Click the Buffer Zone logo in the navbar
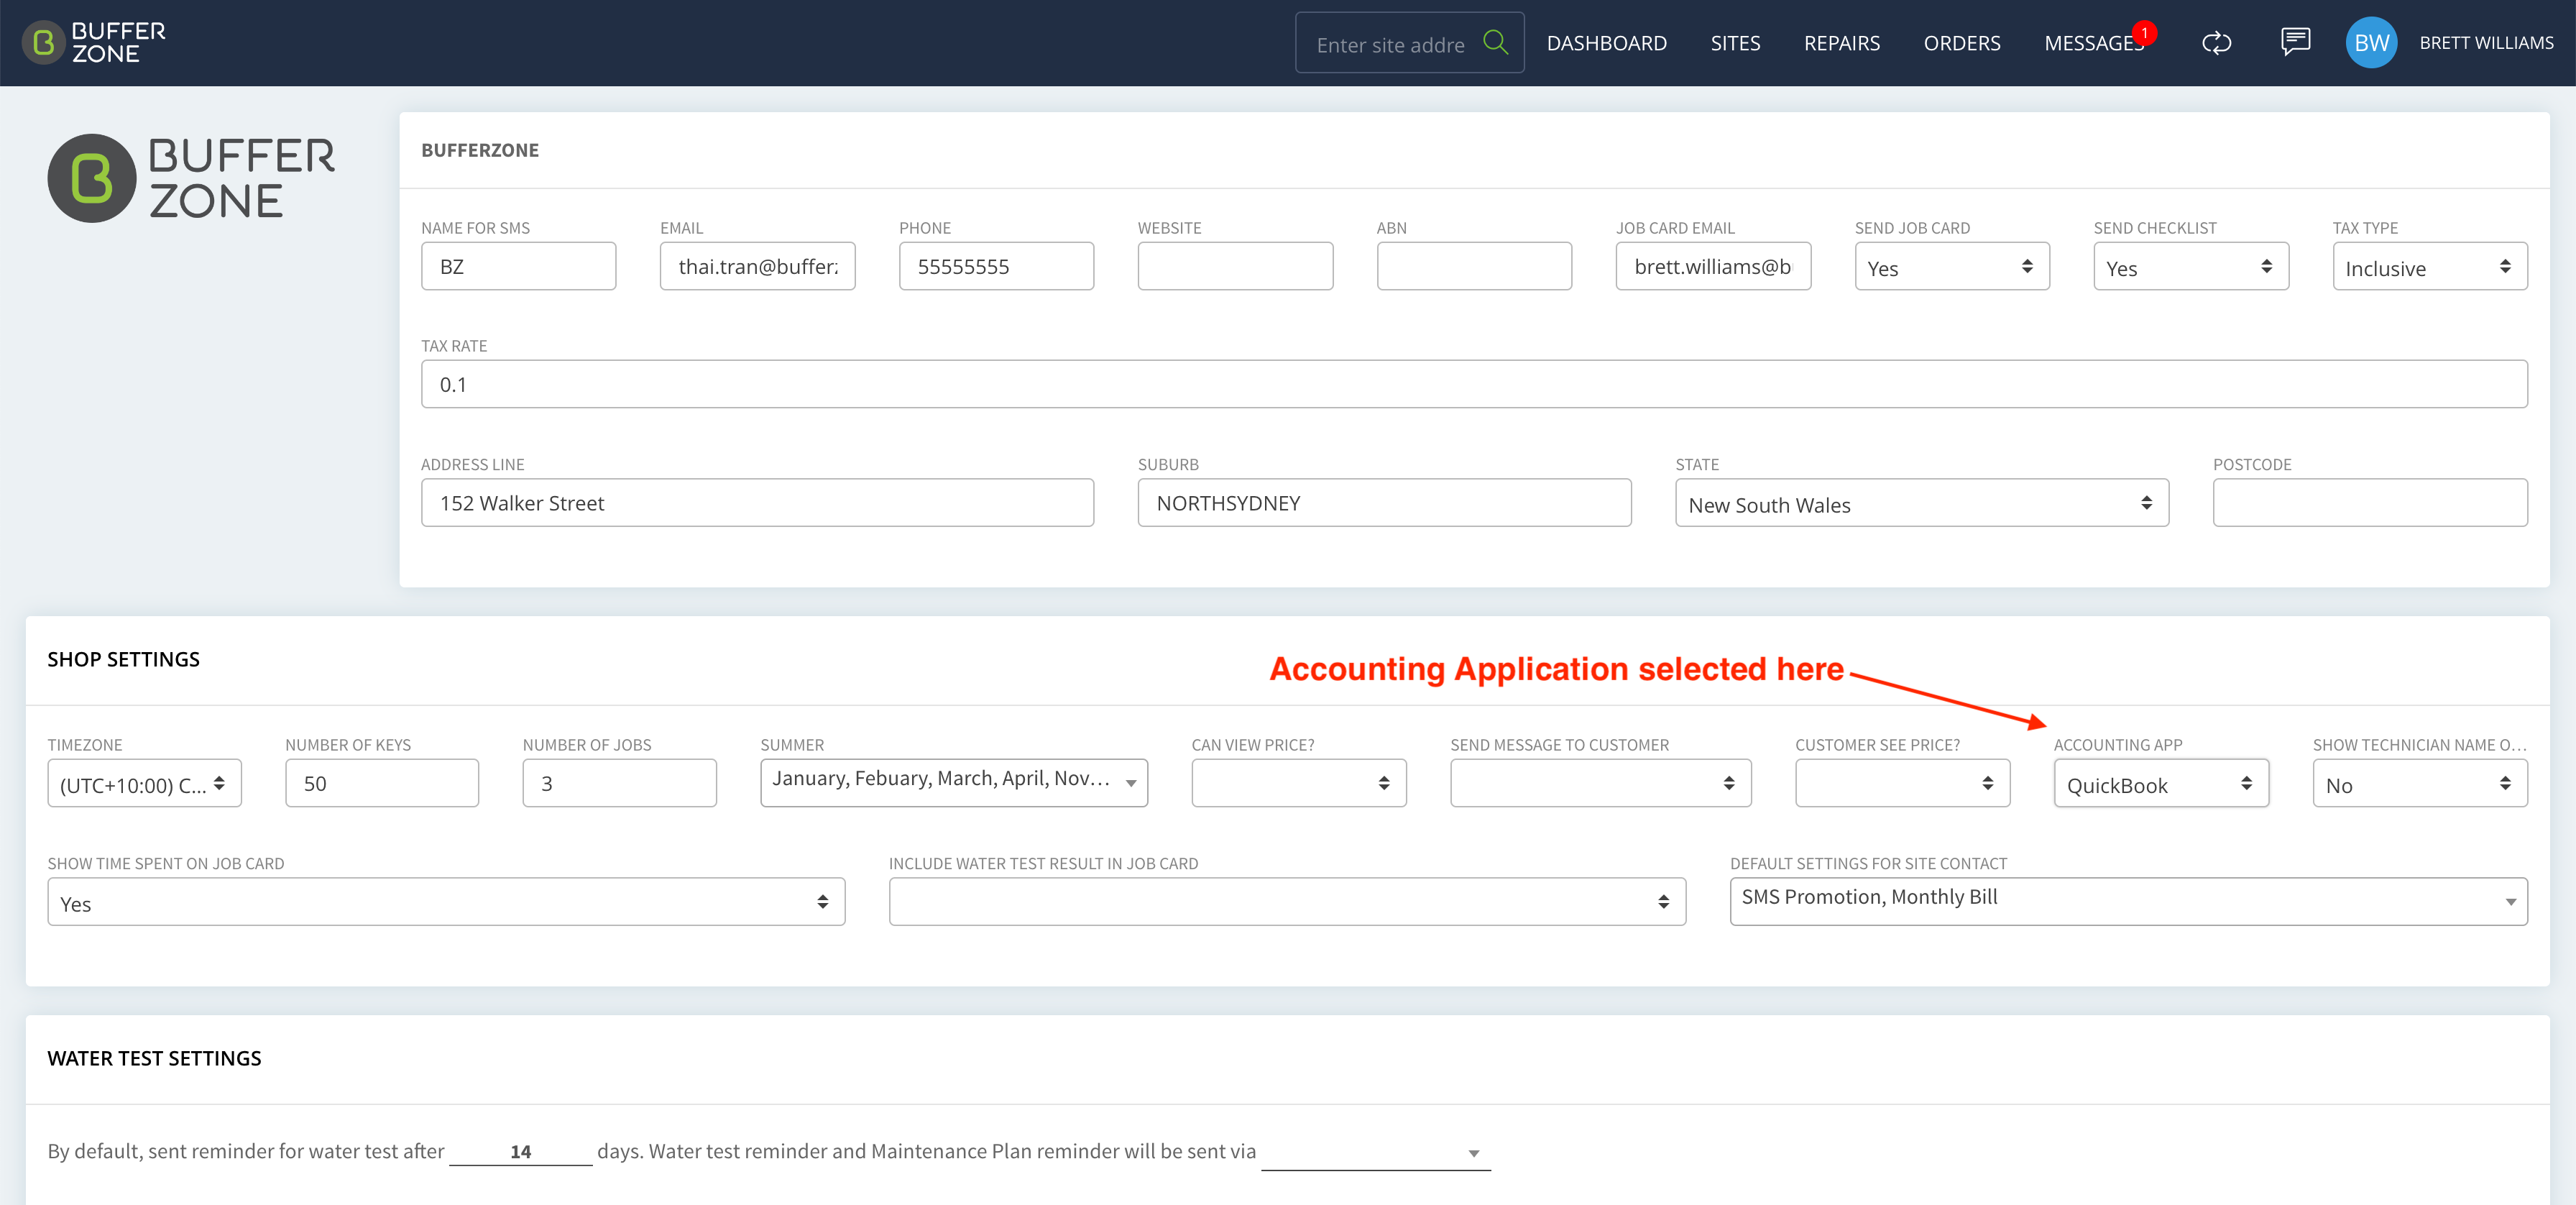2576x1205 pixels. (x=94, y=43)
